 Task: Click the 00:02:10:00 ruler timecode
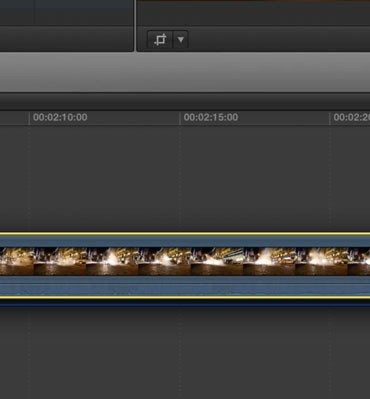pos(60,117)
